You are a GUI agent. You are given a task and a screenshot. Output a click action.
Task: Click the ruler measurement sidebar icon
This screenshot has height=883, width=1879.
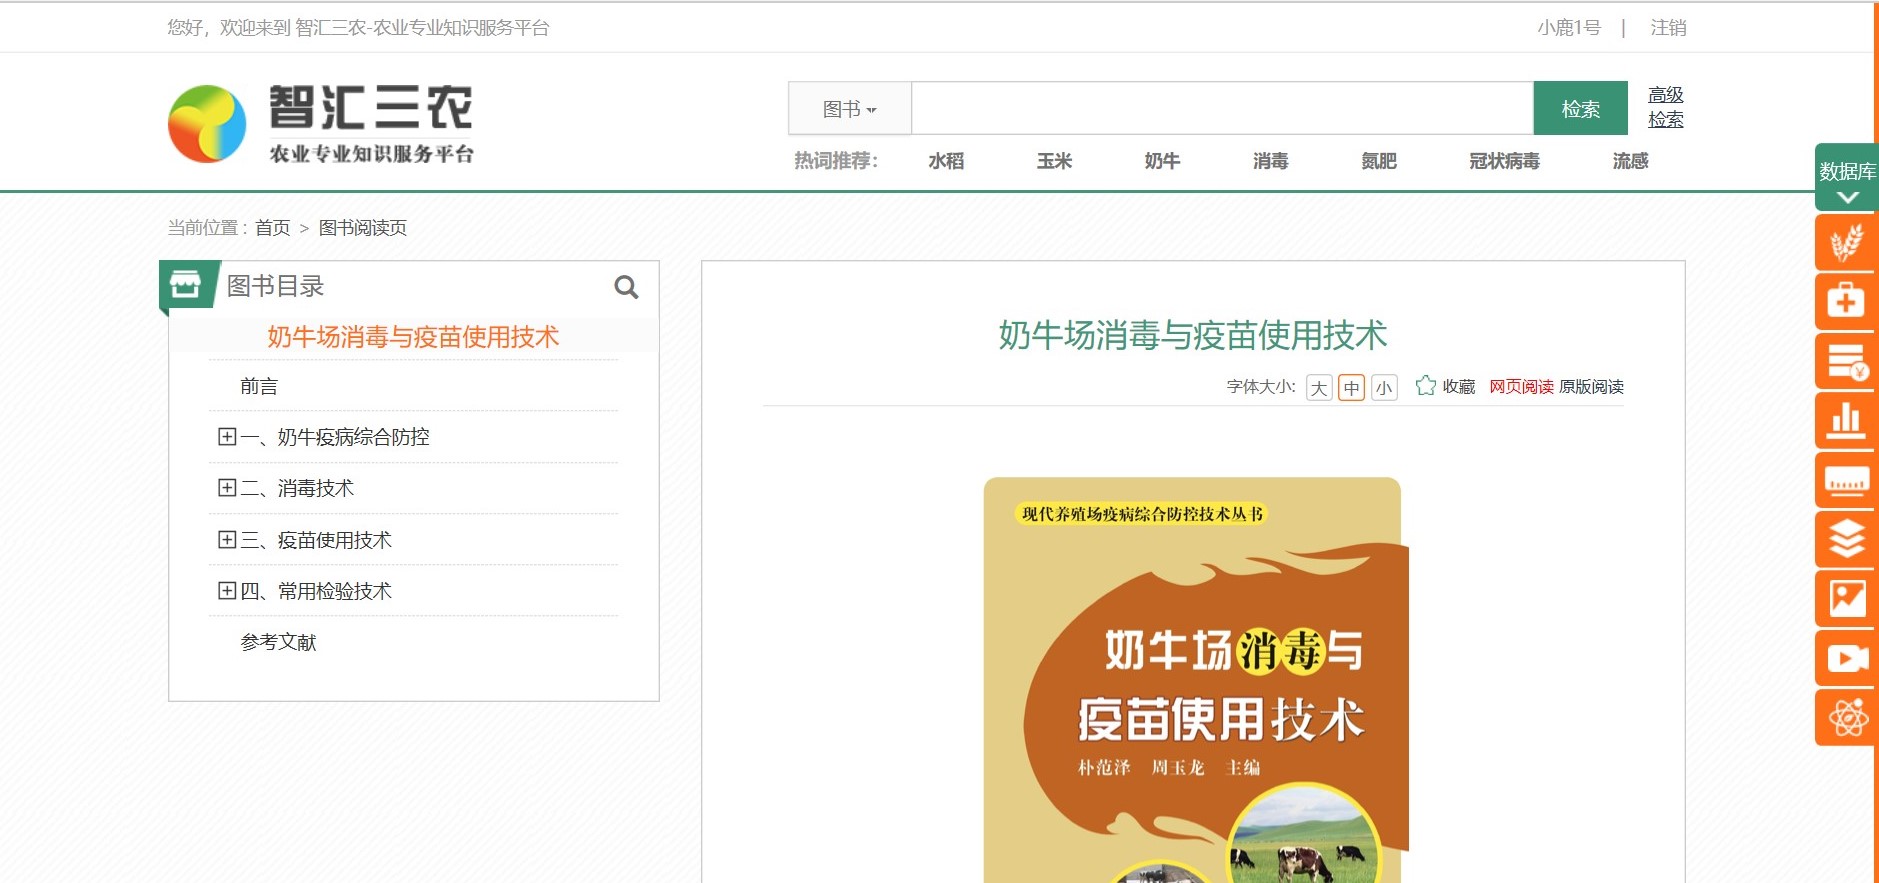coord(1846,480)
